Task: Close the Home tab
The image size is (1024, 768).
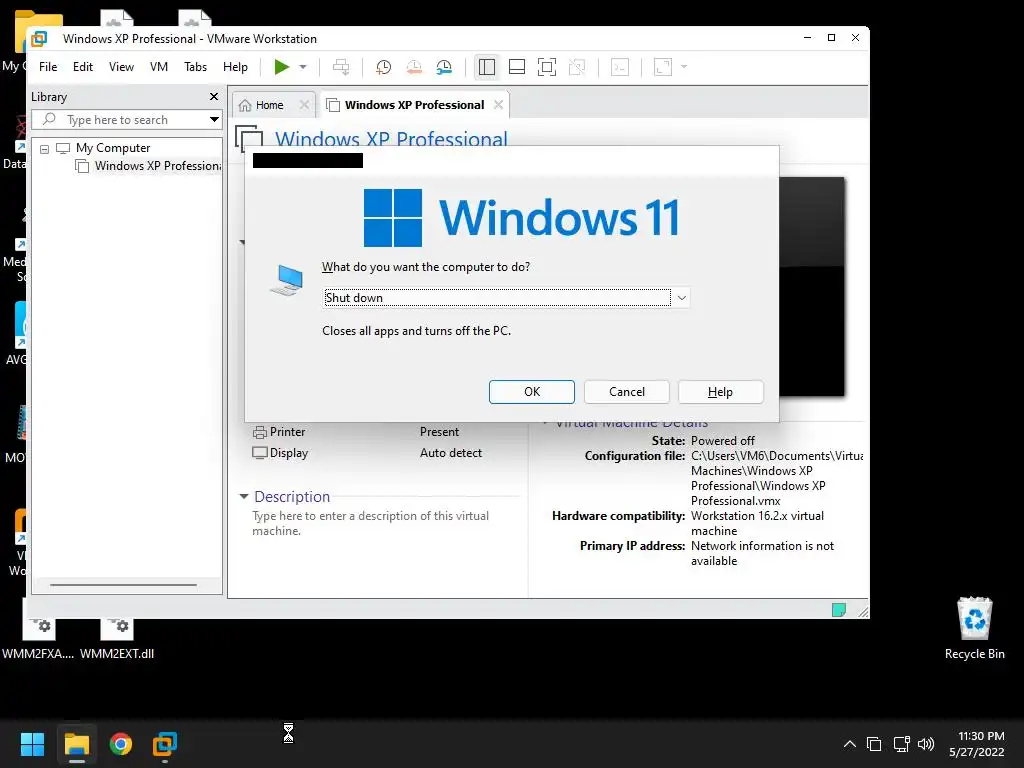Action: pos(304,104)
